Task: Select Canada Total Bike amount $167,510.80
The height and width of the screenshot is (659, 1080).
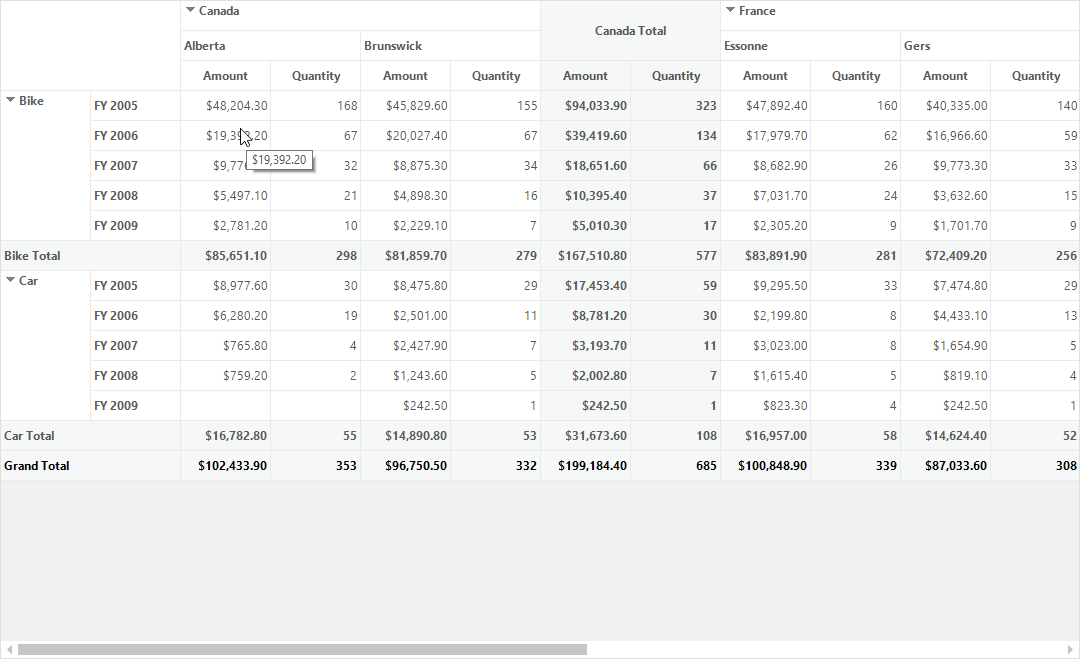Action: (585, 255)
